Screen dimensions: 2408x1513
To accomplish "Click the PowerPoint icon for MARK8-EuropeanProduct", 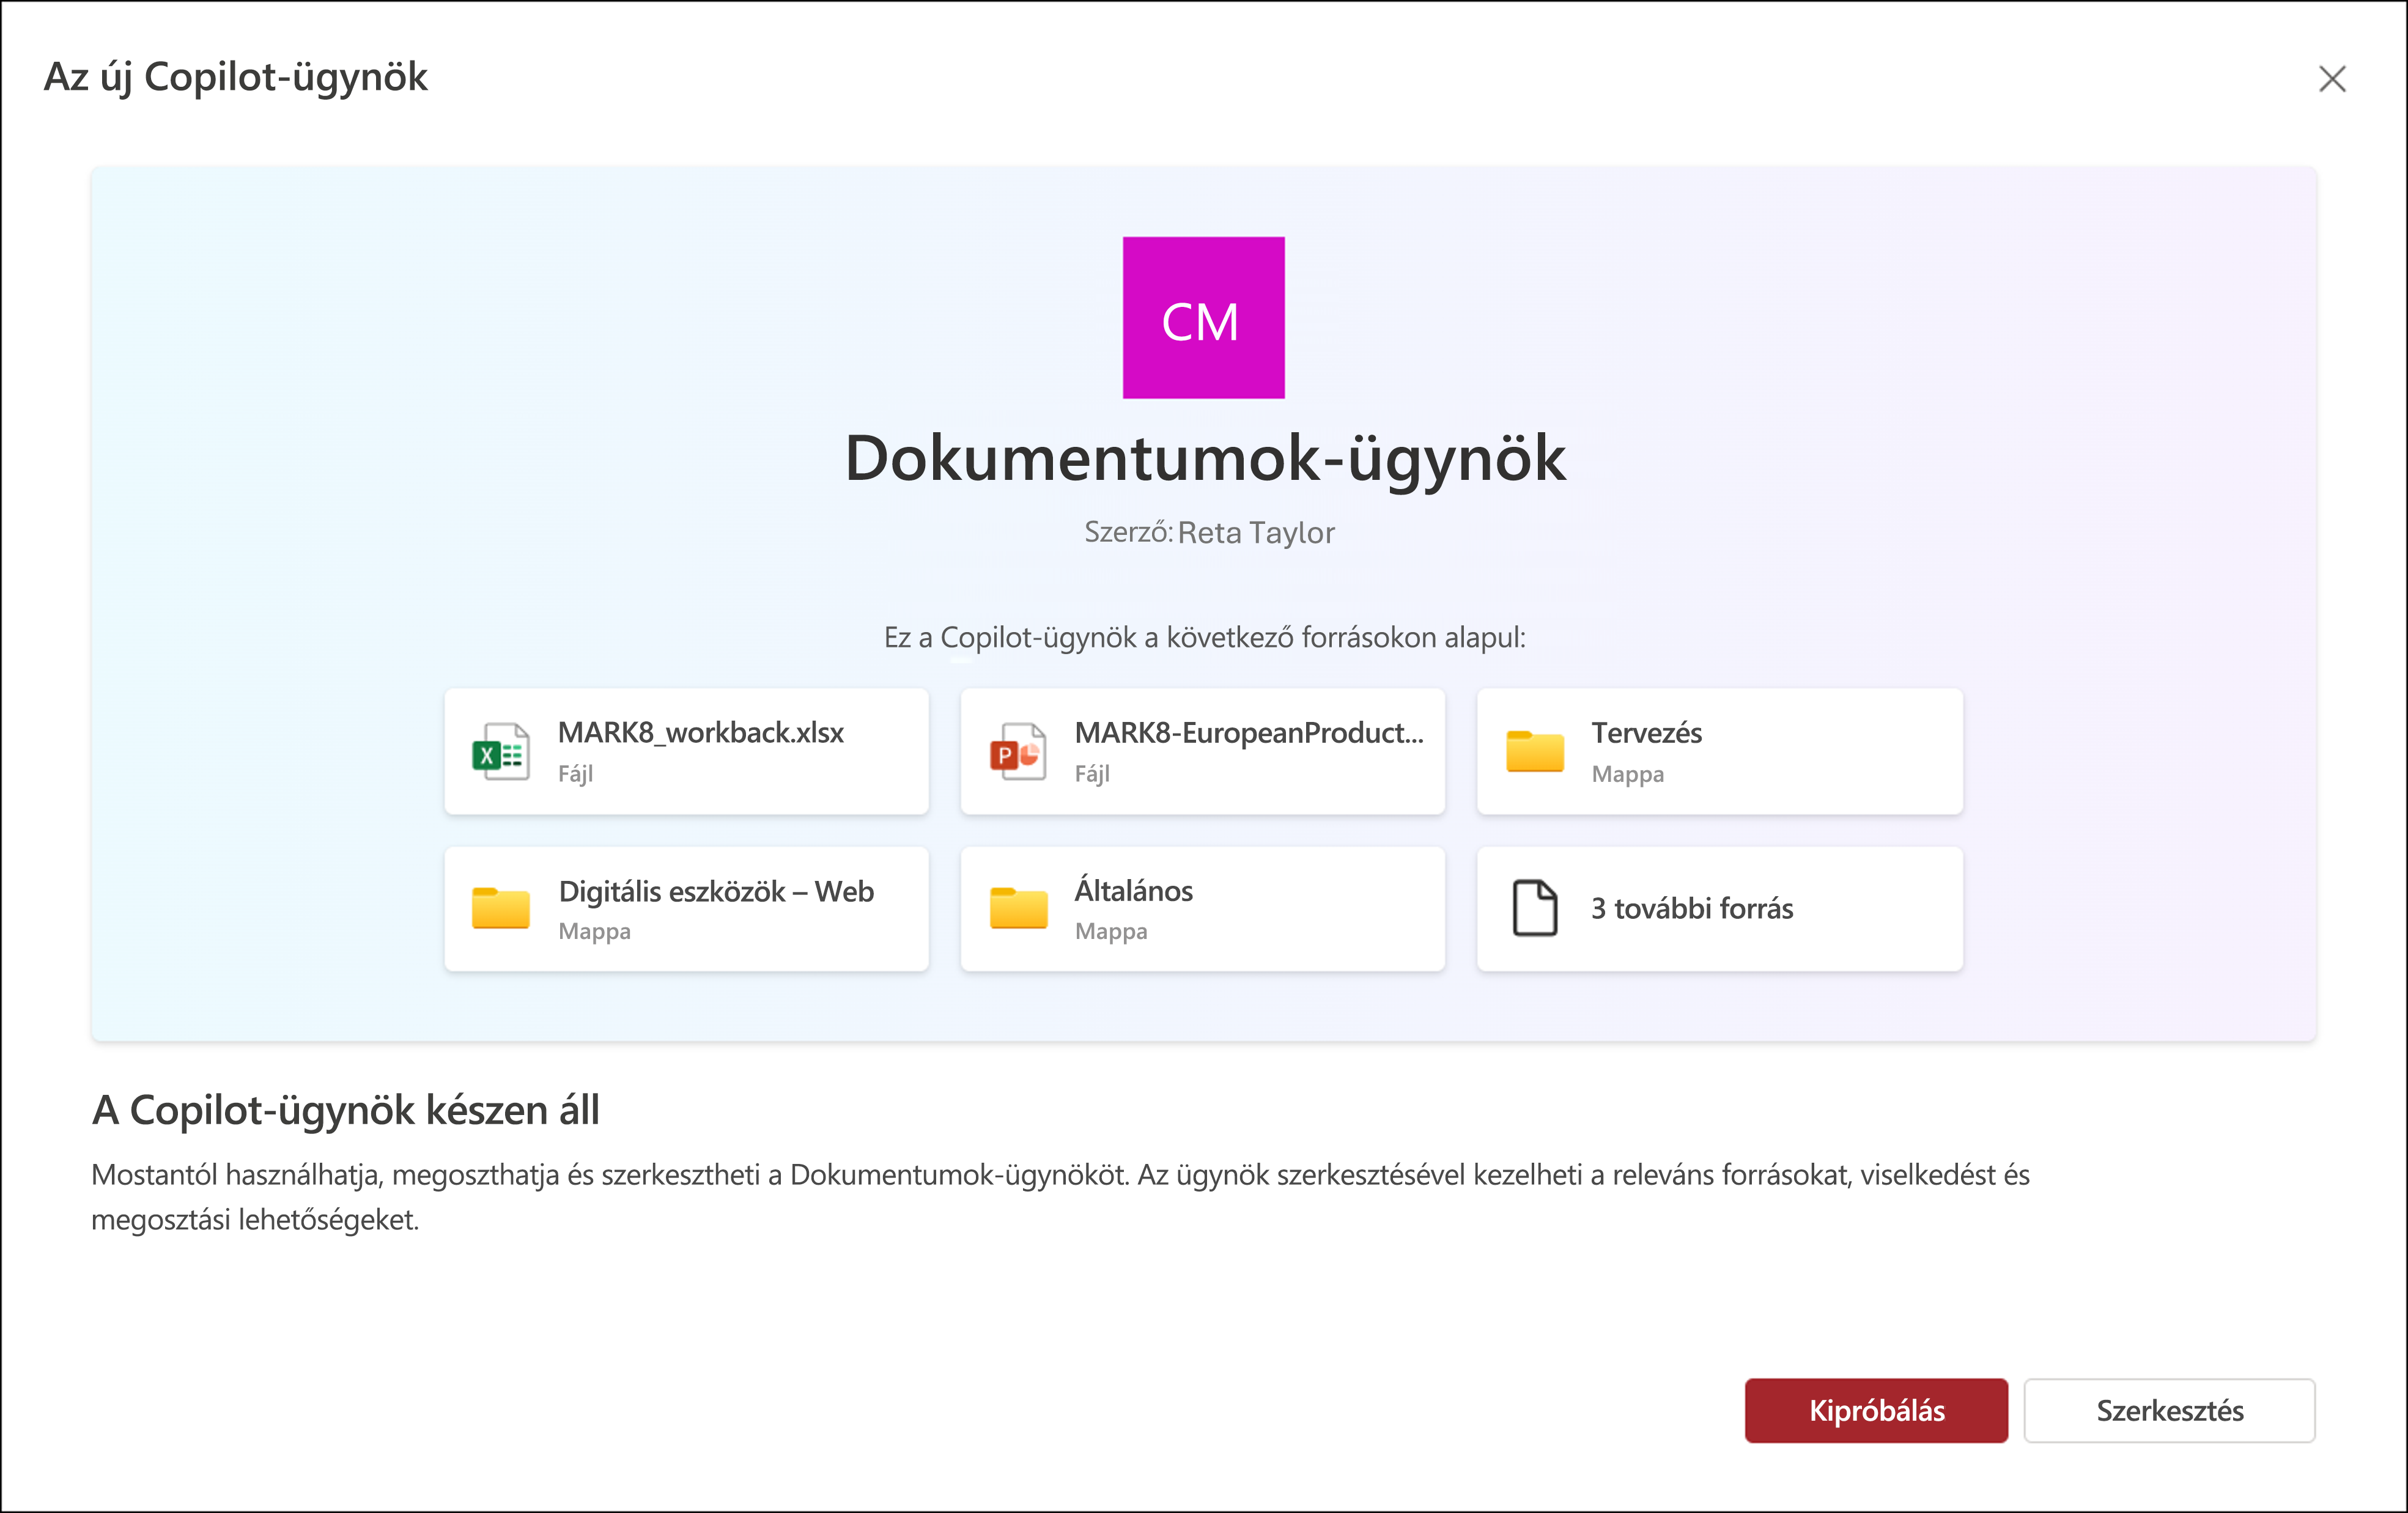I will click(1018, 752).
